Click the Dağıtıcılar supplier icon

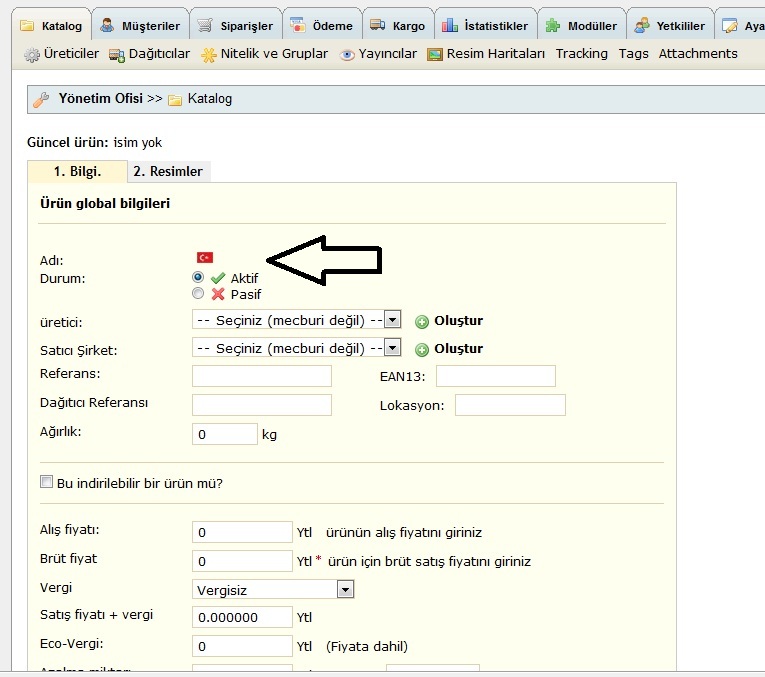(117, 56)
